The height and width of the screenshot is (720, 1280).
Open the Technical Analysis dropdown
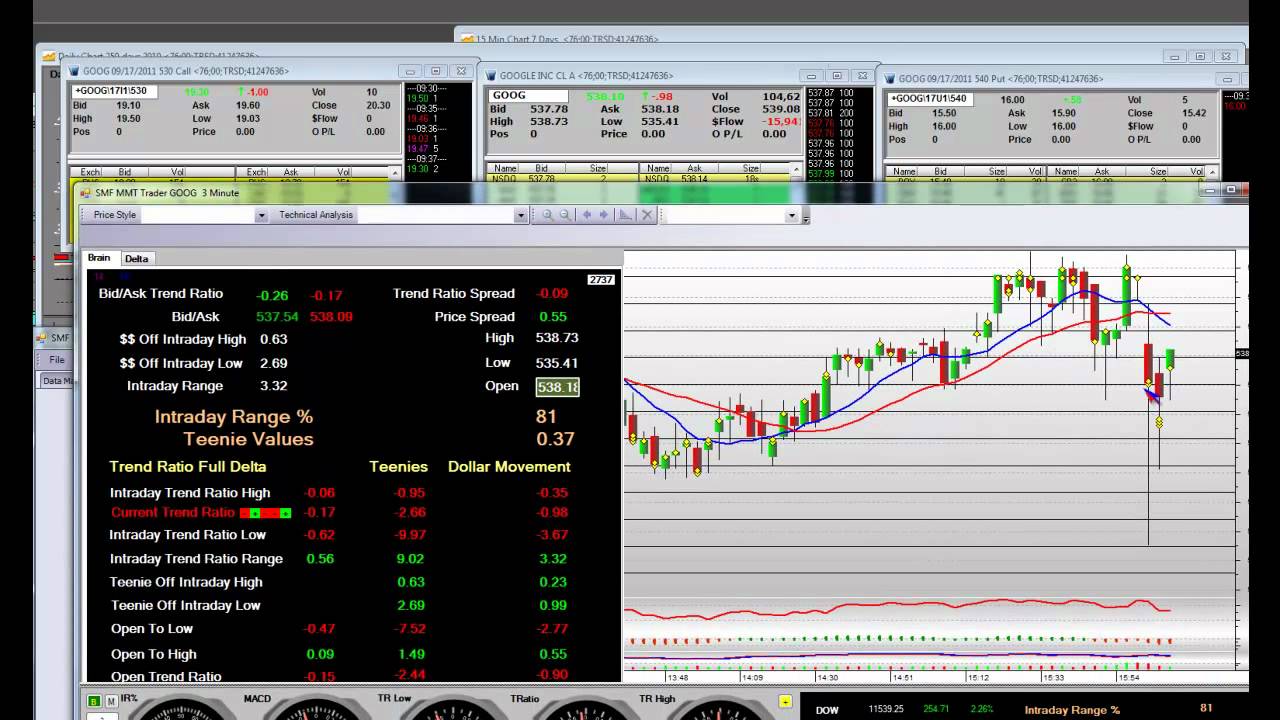point(520,215)
